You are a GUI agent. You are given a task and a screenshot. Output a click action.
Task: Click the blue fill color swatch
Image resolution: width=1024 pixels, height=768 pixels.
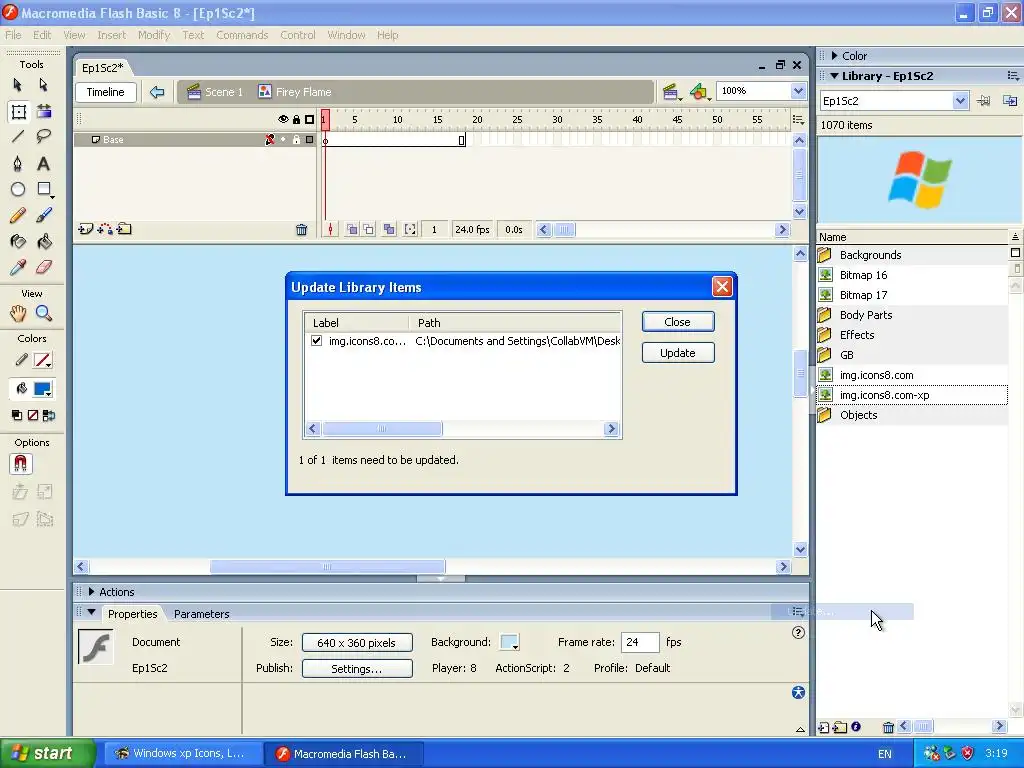pyautogui.click(x=43, y=389)
